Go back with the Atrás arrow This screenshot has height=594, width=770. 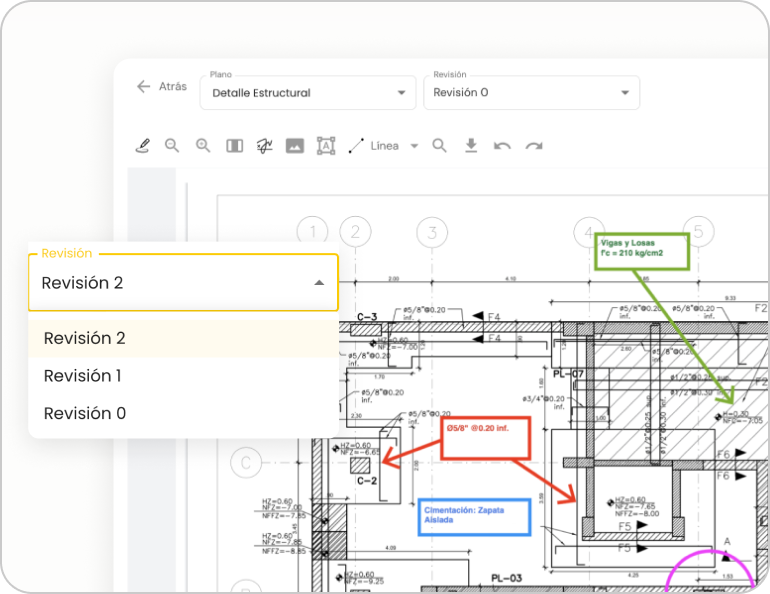(143, 86)
